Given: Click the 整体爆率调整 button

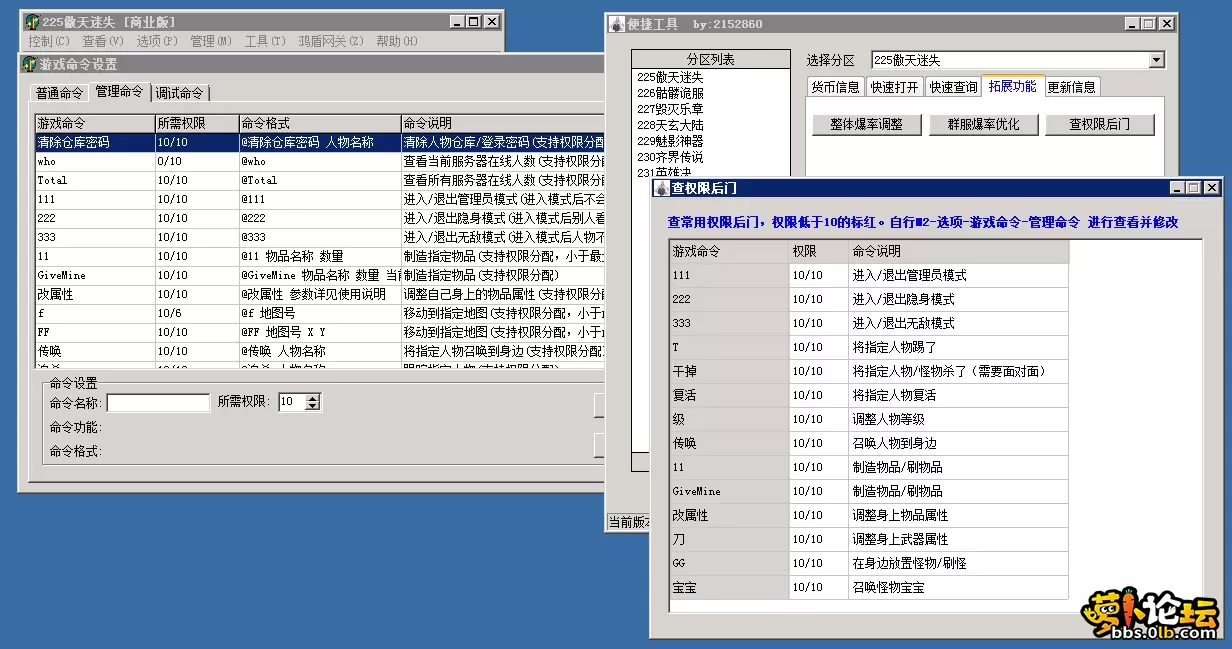Looking at the screenshot, I should 866,125.
